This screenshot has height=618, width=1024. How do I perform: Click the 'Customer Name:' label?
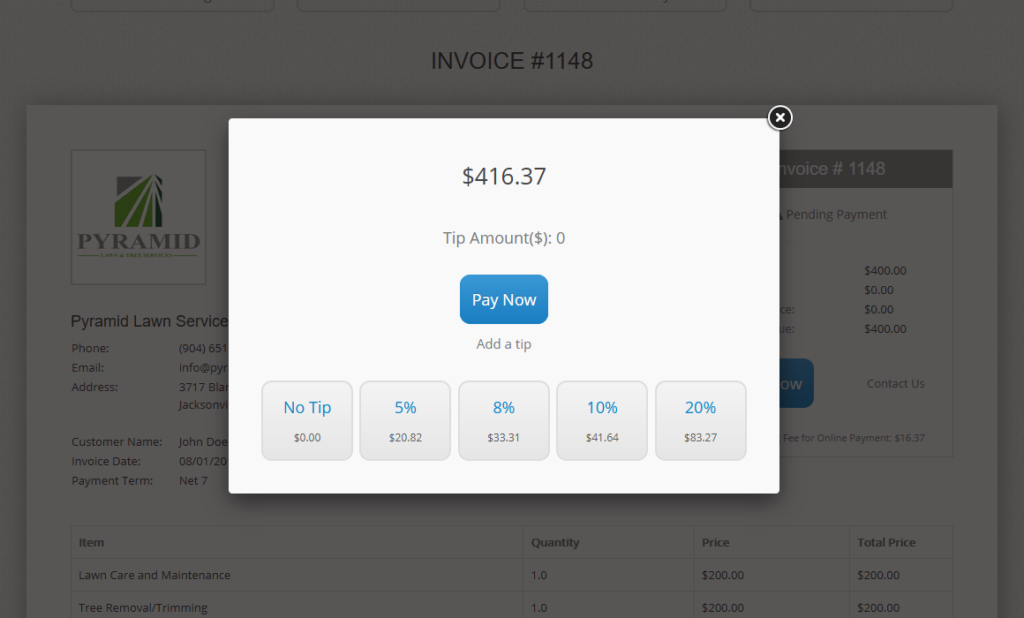[117, 442]
